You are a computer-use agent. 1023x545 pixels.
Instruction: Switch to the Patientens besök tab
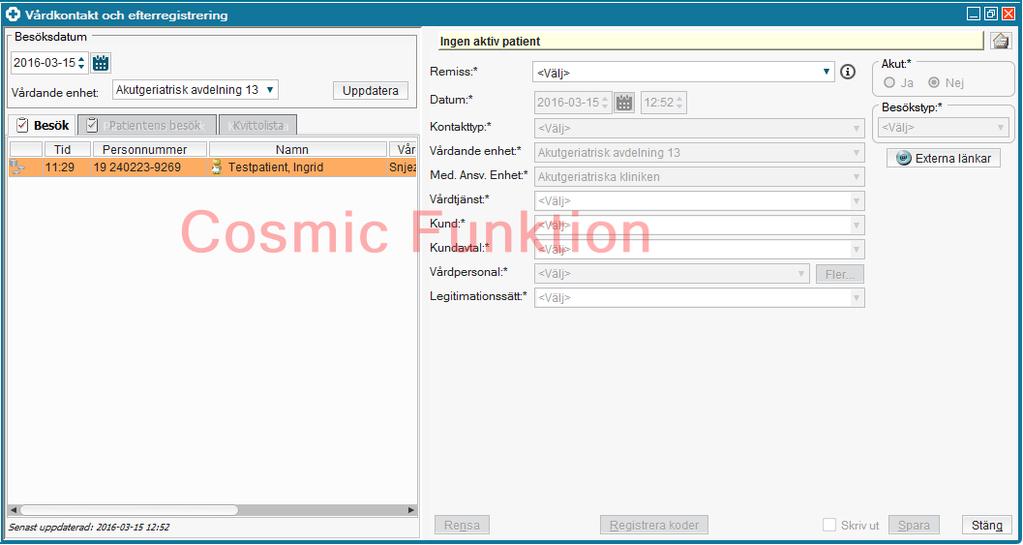pyautogui.click(x=147, y=125)
